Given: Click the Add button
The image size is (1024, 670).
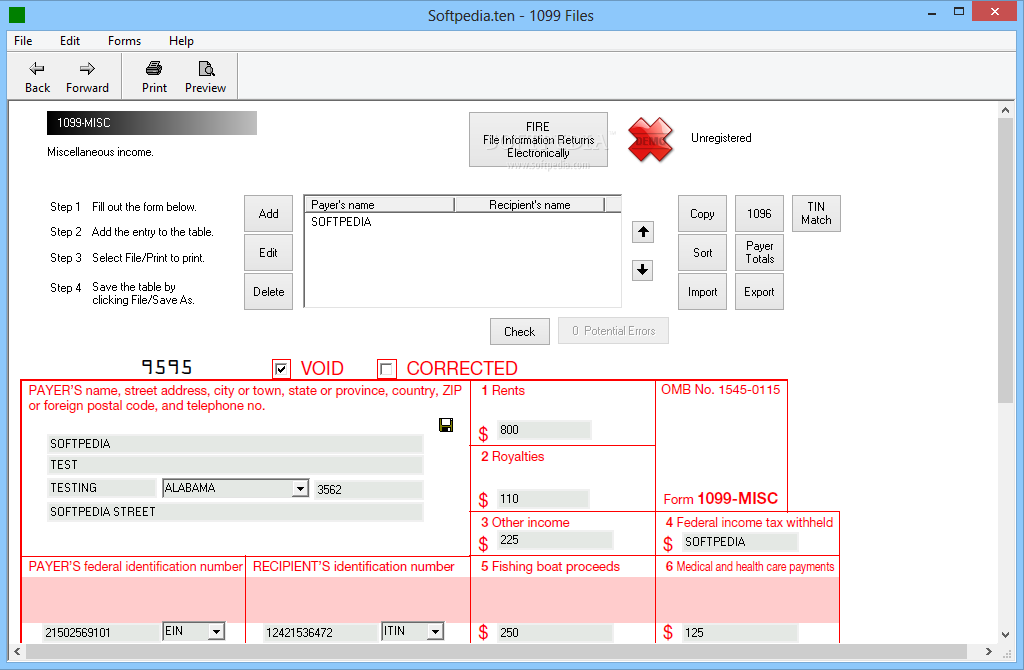Looking at the screenshot, I should coord(268,214).
